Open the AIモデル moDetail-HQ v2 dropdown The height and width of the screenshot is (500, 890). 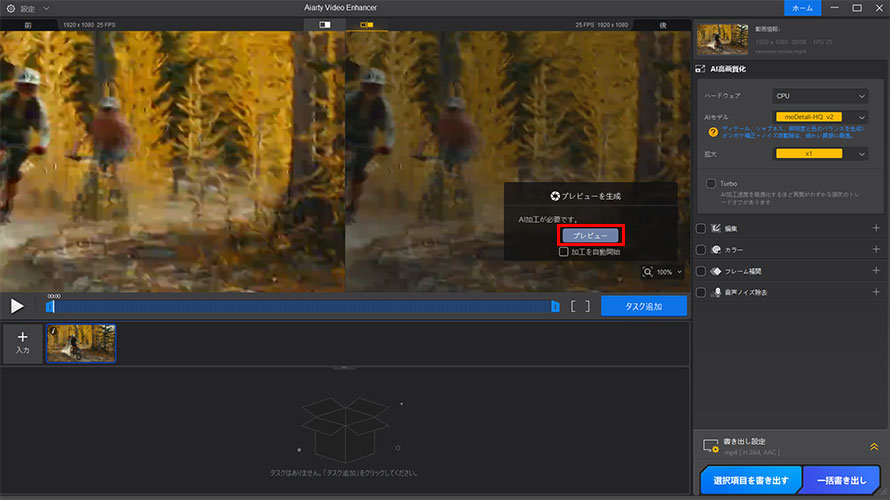(x=820, y=117)
